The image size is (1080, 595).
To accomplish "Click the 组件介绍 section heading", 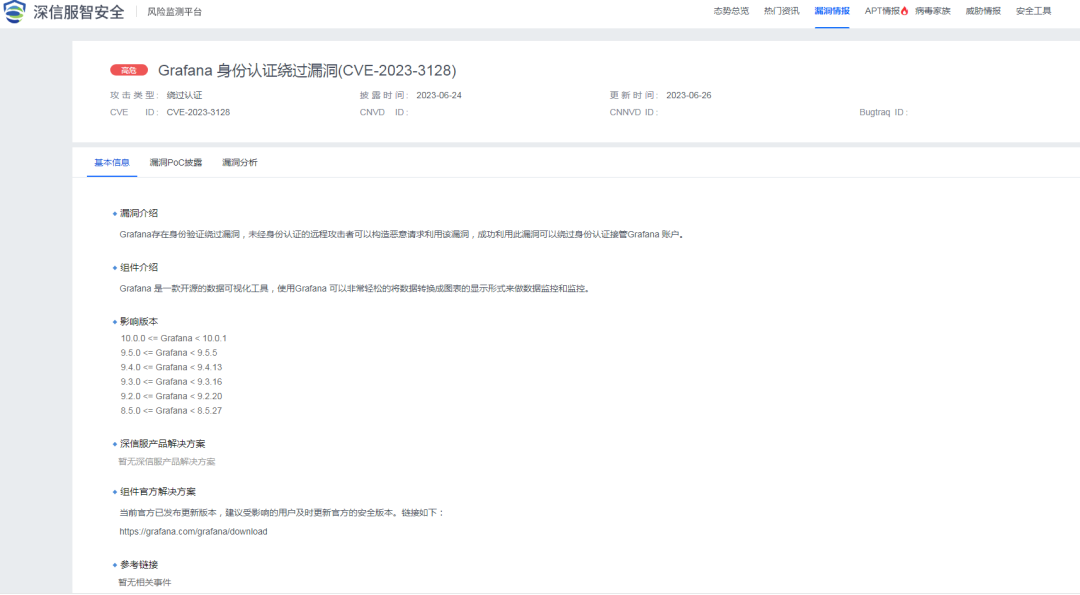I will [x=138, y=267].
